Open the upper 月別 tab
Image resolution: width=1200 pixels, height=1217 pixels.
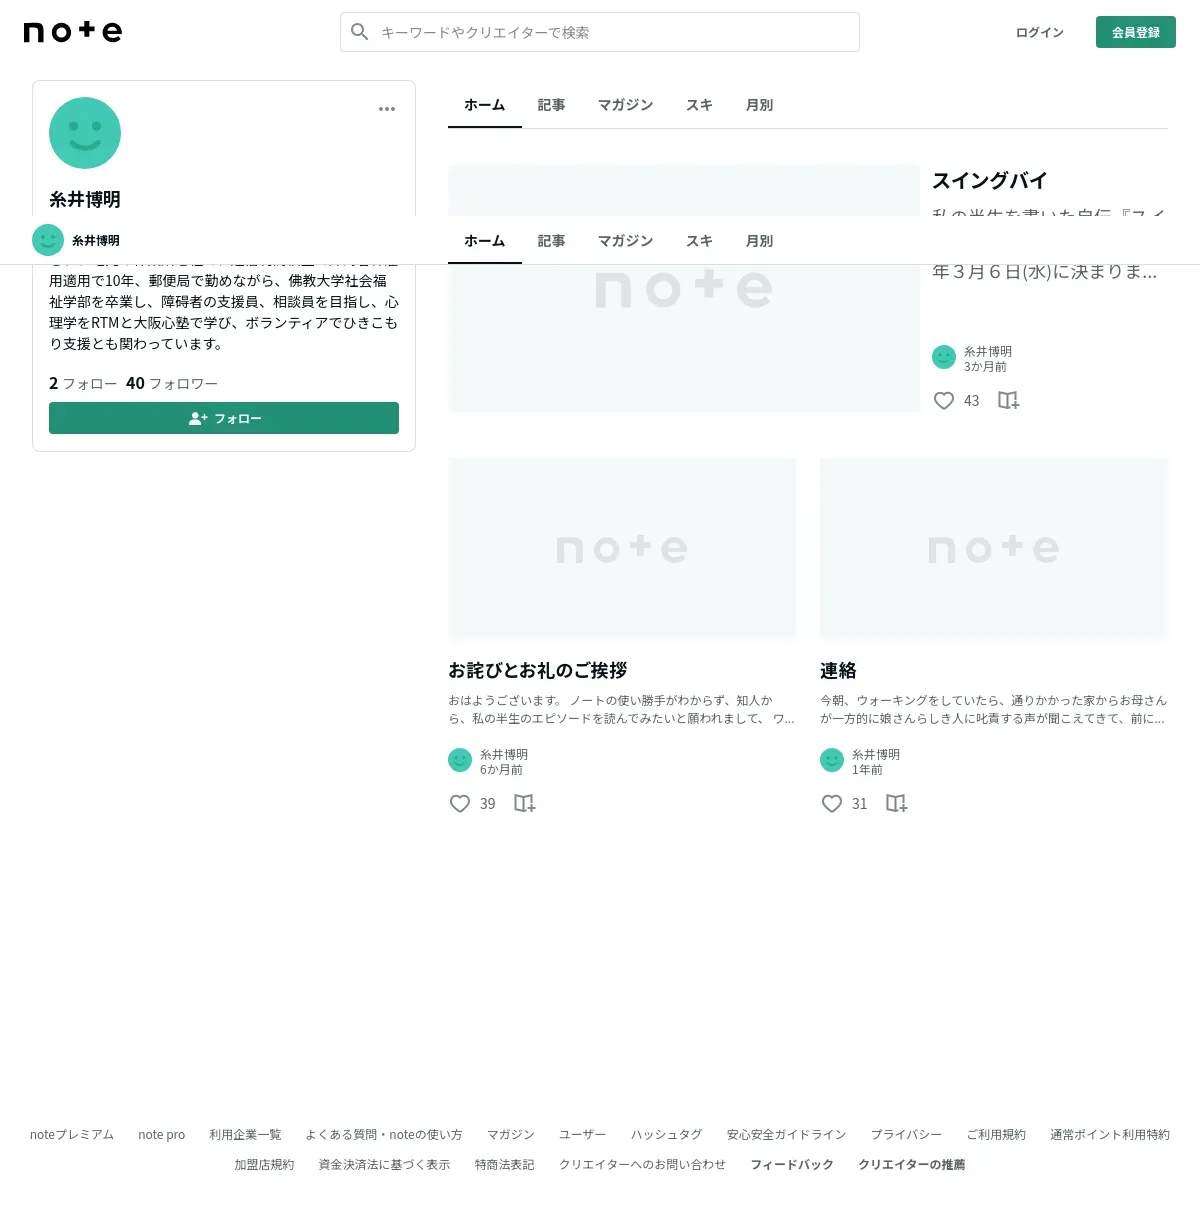[760, 105]
